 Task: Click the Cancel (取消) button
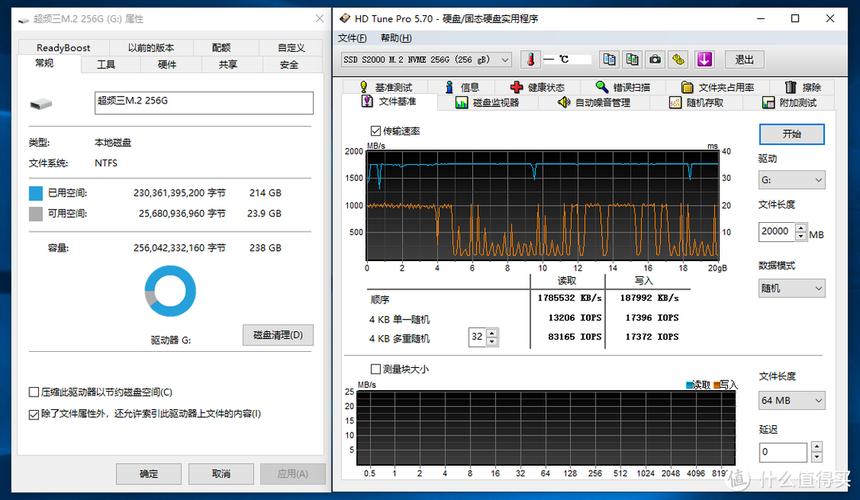click(221, 474)
